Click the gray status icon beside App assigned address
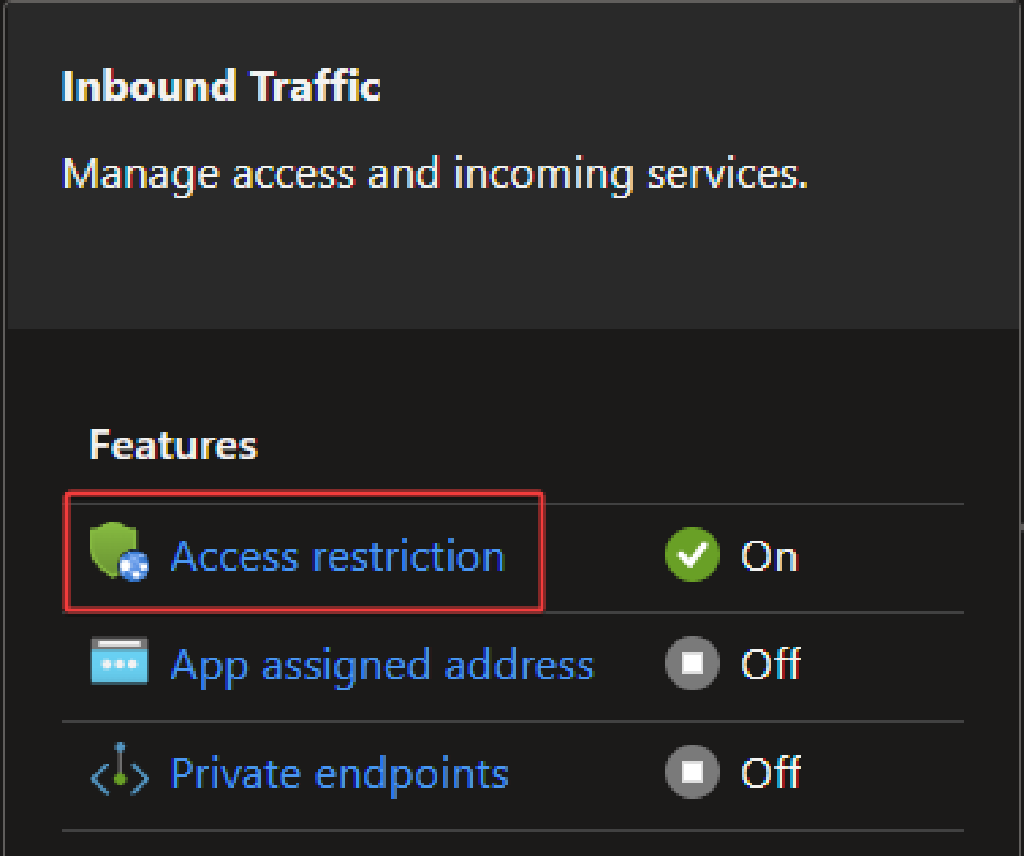 pyautogui.click(x=690, y=663)
